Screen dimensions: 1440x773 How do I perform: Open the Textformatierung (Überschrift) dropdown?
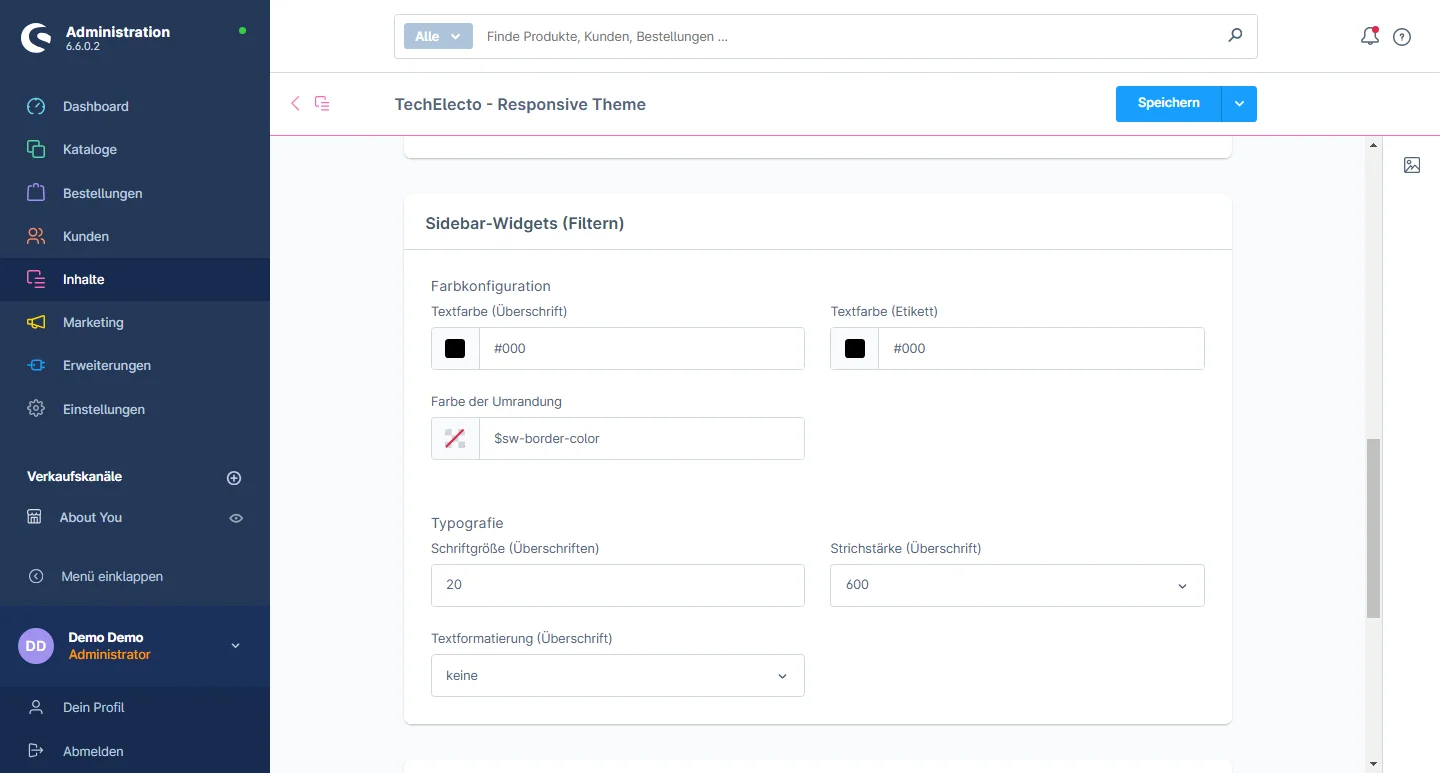[617, 676]
